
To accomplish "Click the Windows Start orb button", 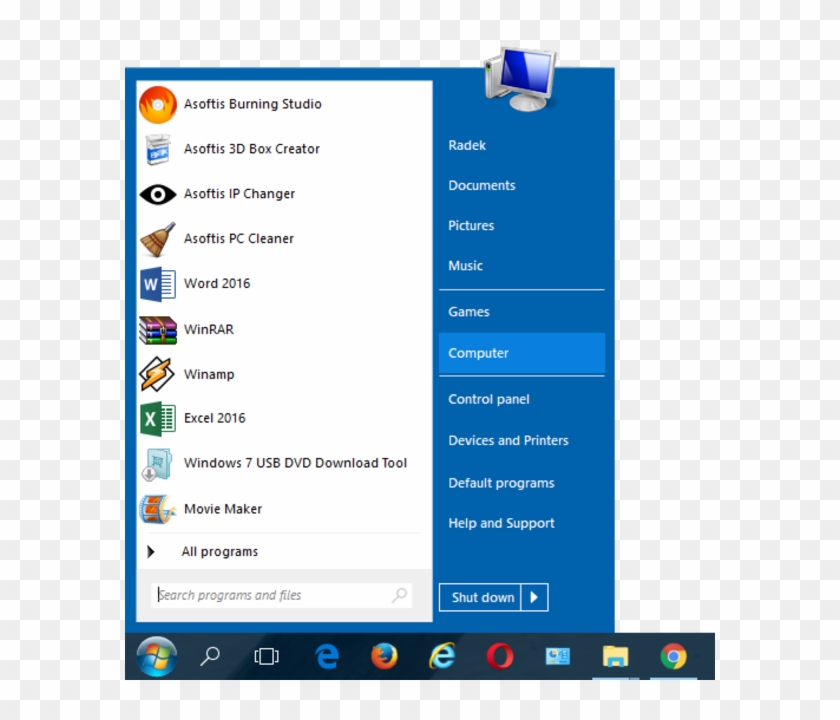I will click(x=156, y=656).
